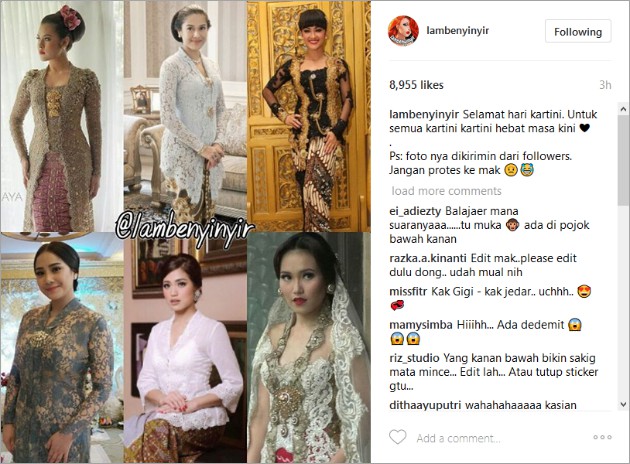Toggle the Following button

tap(578, 32)
